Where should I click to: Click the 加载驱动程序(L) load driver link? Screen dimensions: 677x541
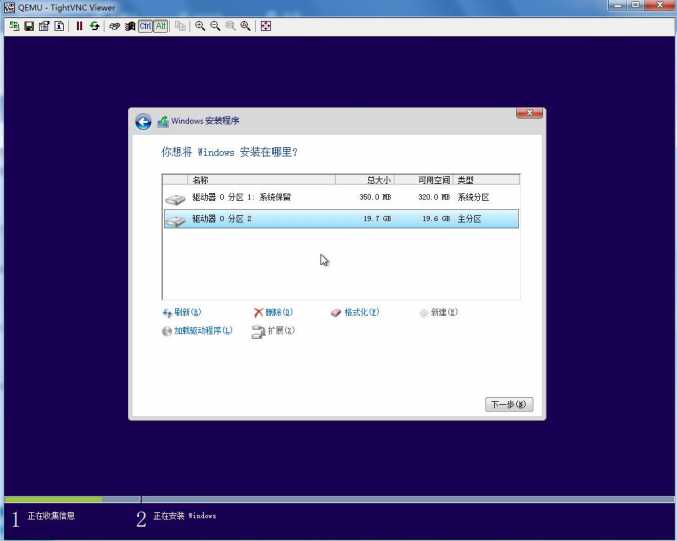(203, 331)
